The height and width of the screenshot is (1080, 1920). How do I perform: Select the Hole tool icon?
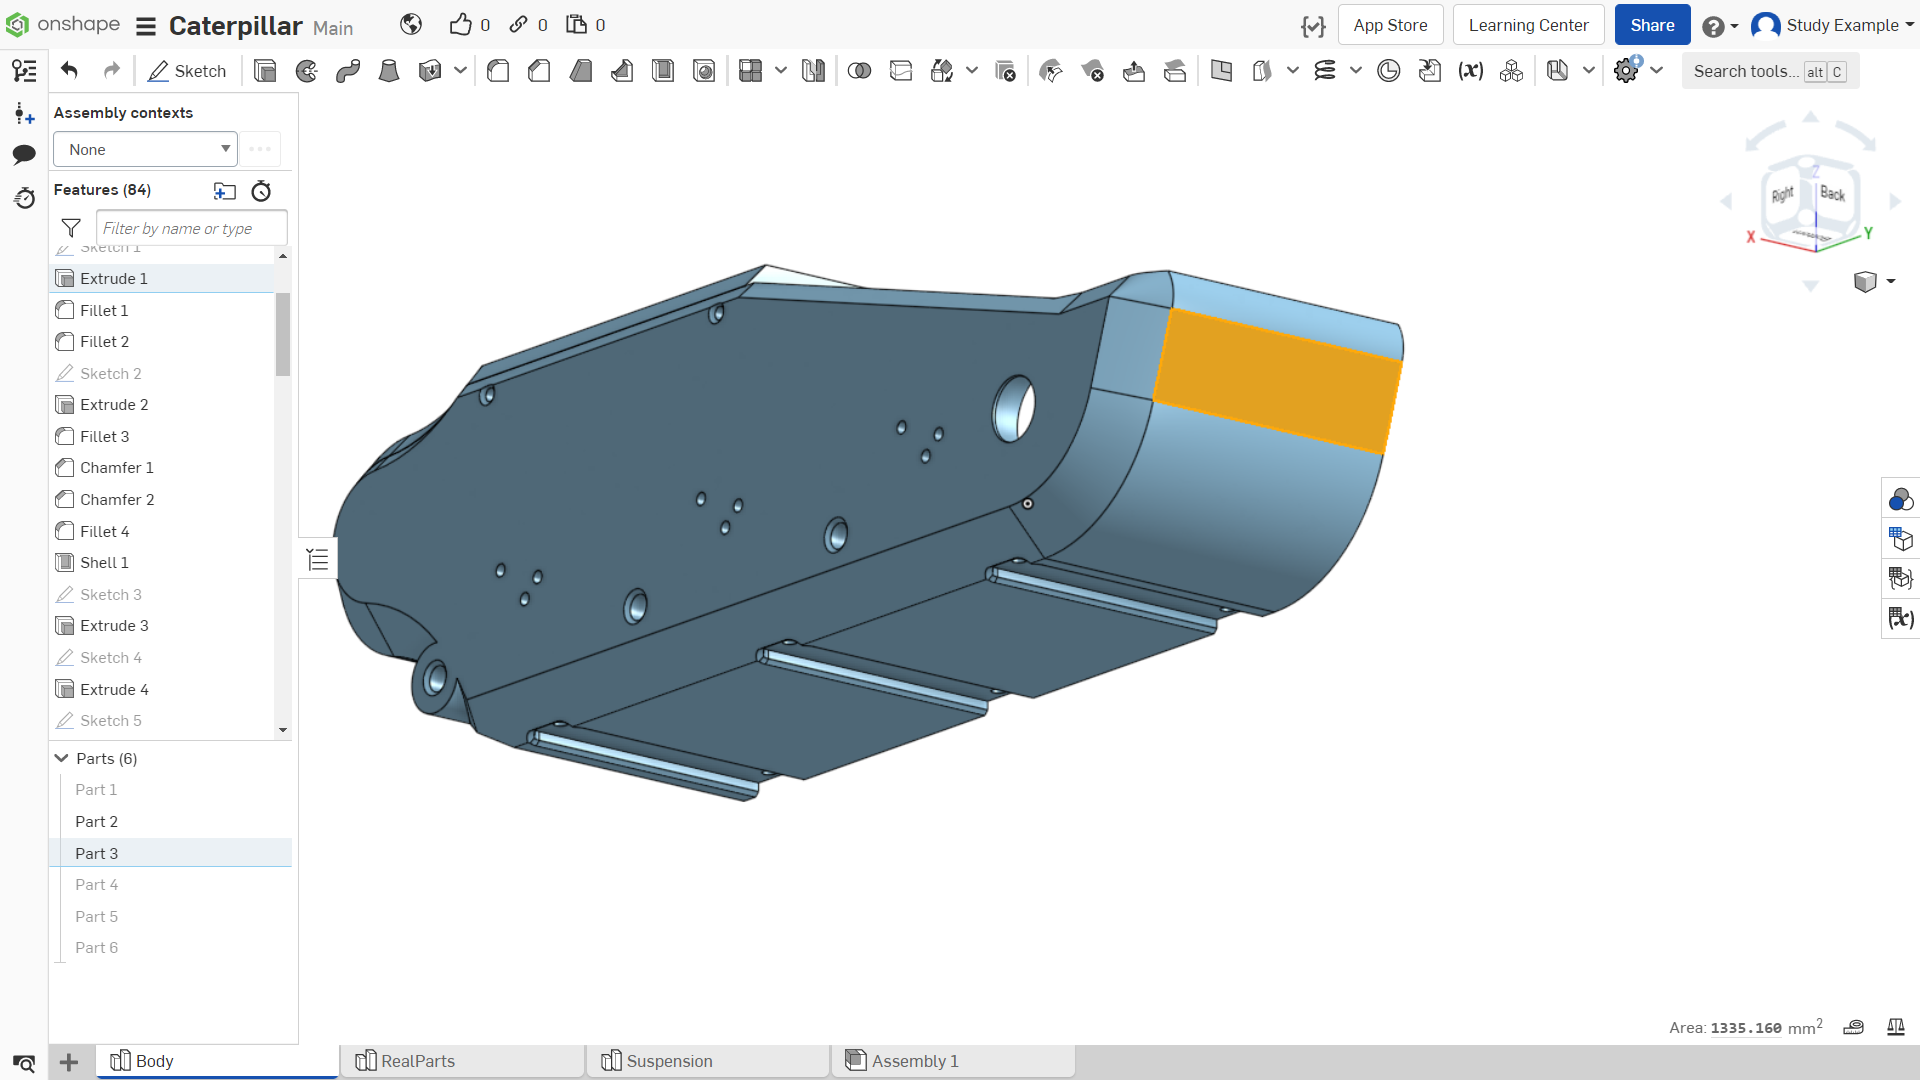pyautogui.click(x=704, y=71)
